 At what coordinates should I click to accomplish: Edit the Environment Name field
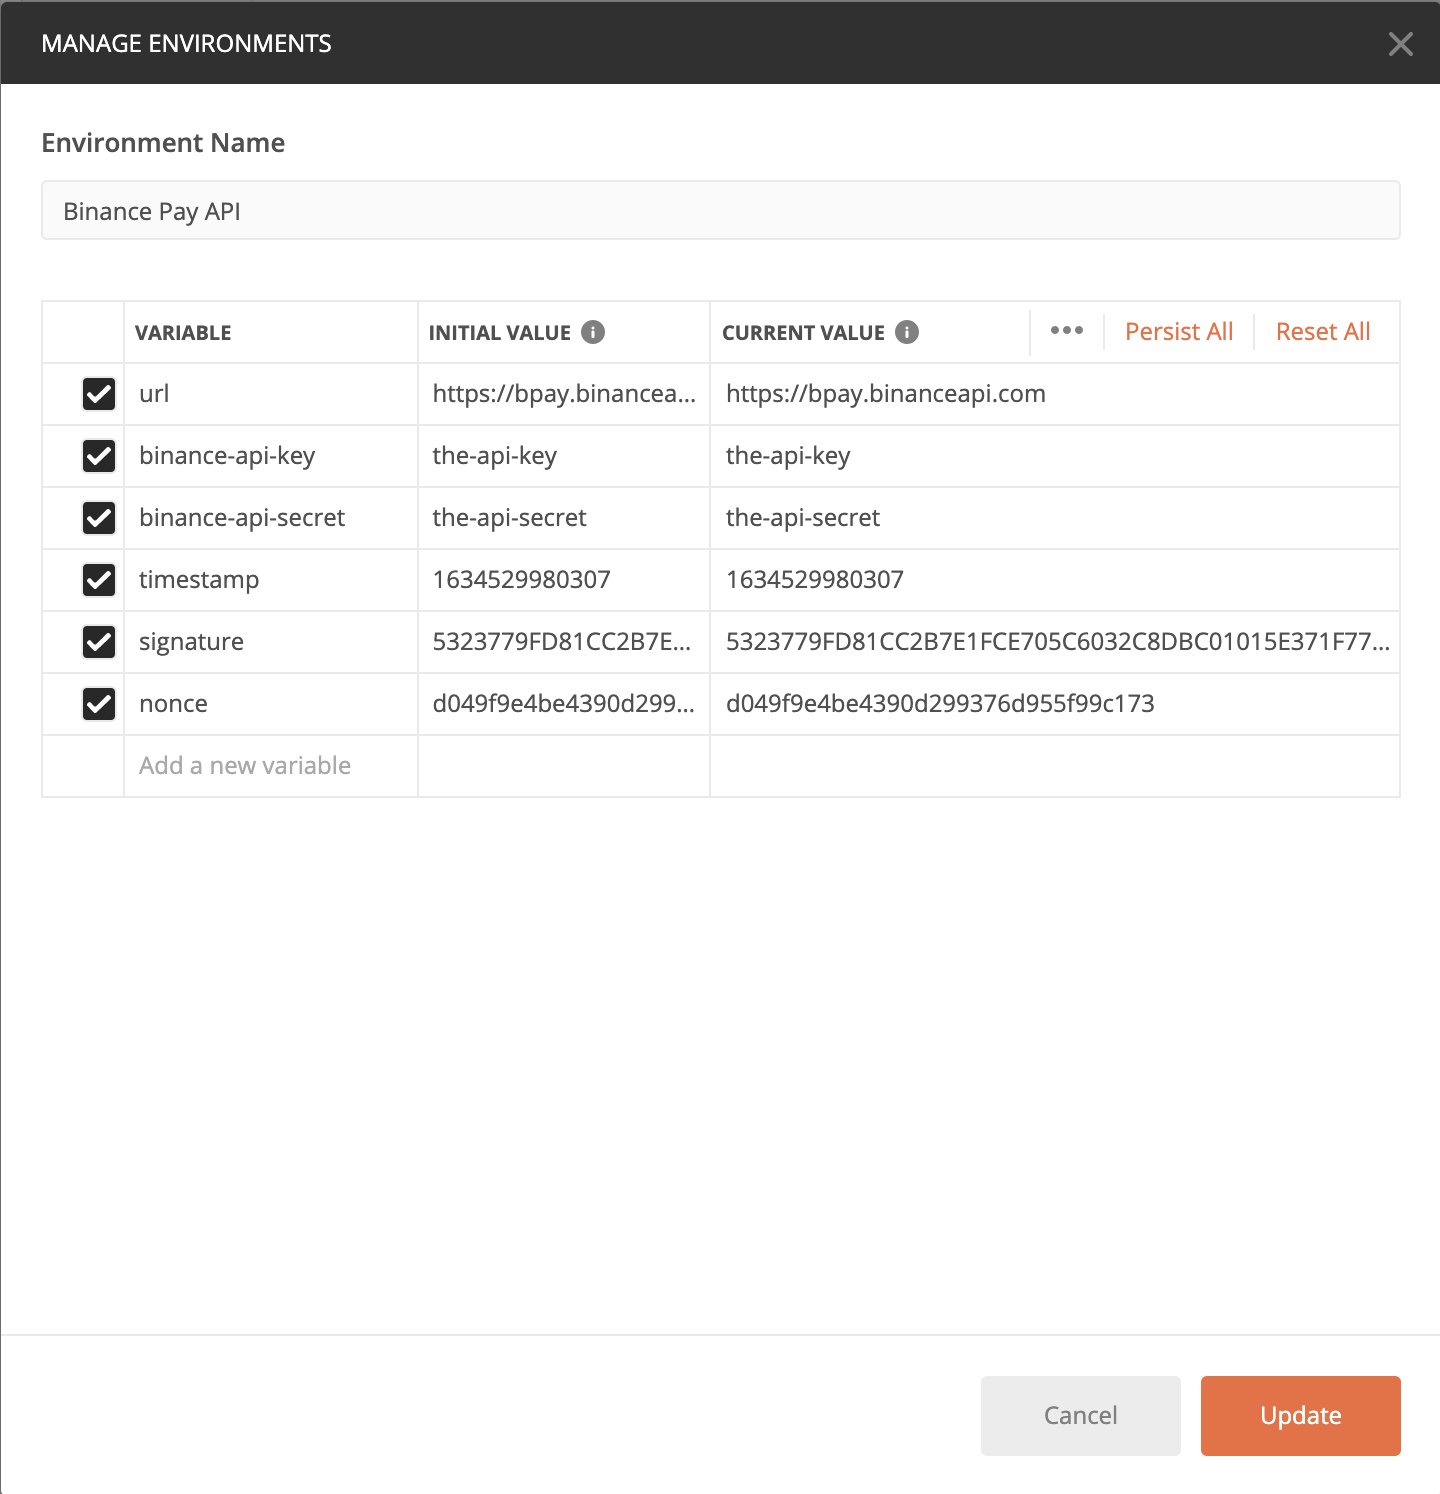[720, 211]
